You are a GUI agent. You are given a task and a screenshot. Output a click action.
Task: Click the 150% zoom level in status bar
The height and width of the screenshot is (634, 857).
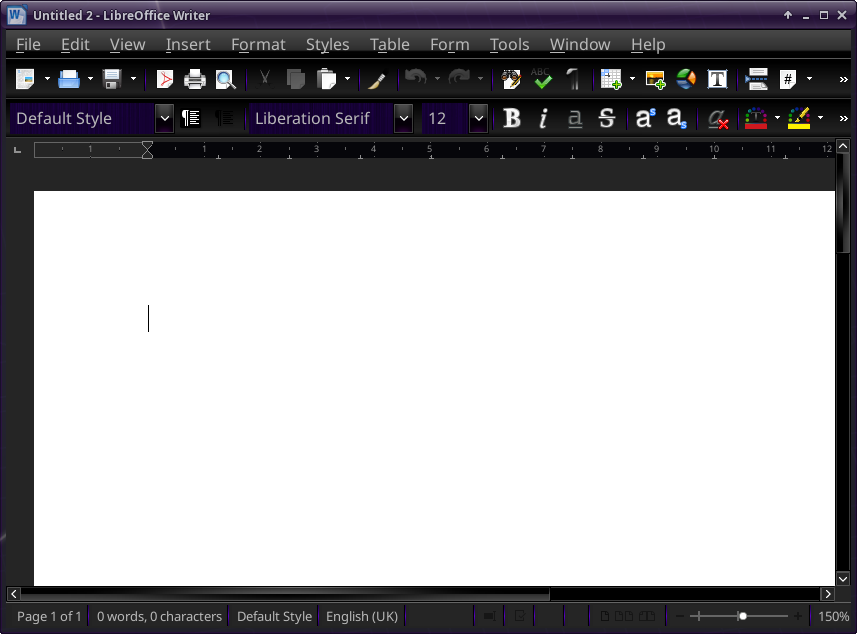coord(833,616)
